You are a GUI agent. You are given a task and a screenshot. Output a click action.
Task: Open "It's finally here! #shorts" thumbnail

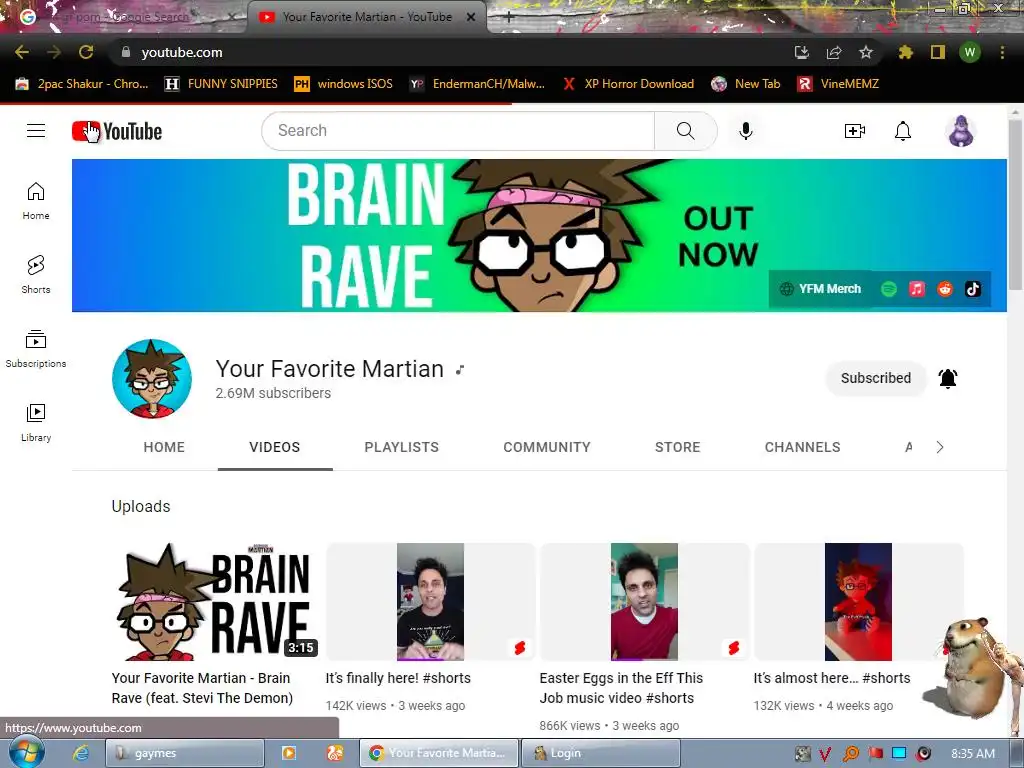click(430, 601)
